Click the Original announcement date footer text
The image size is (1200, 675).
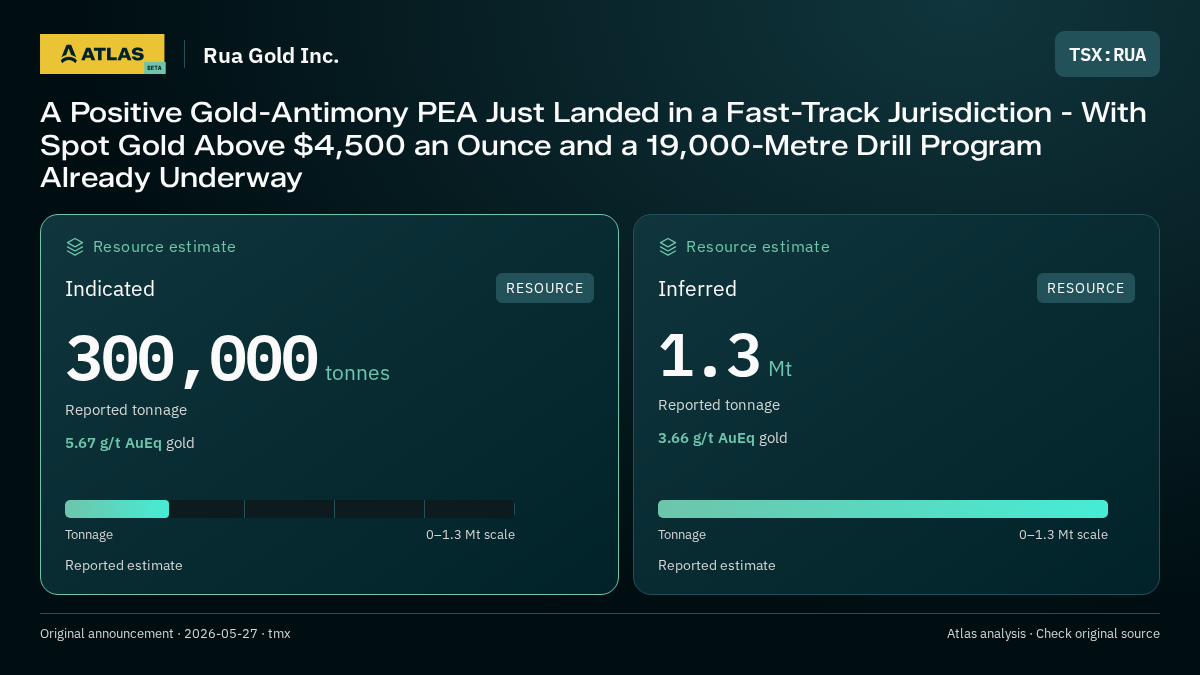(x=165, y=634)
